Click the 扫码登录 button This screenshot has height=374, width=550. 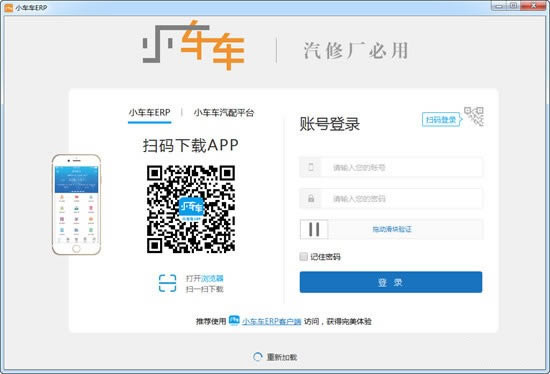[441, 120]
